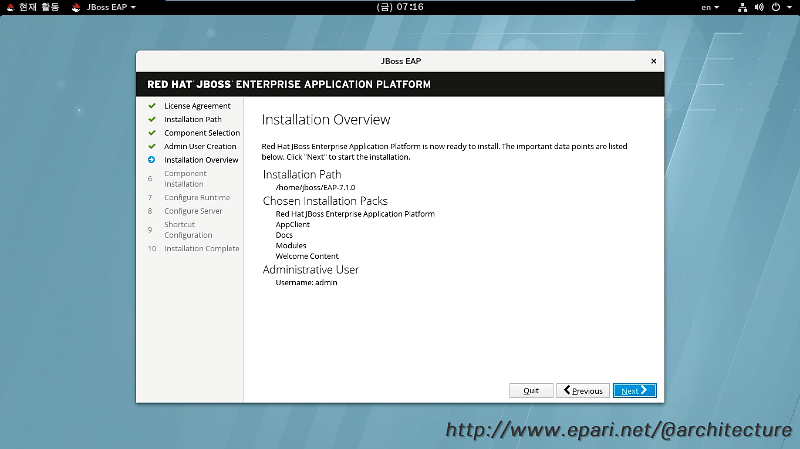Screen dimensions: 800x449
Task: Close the JBoss EAP installer window
Action: point(654,61)
